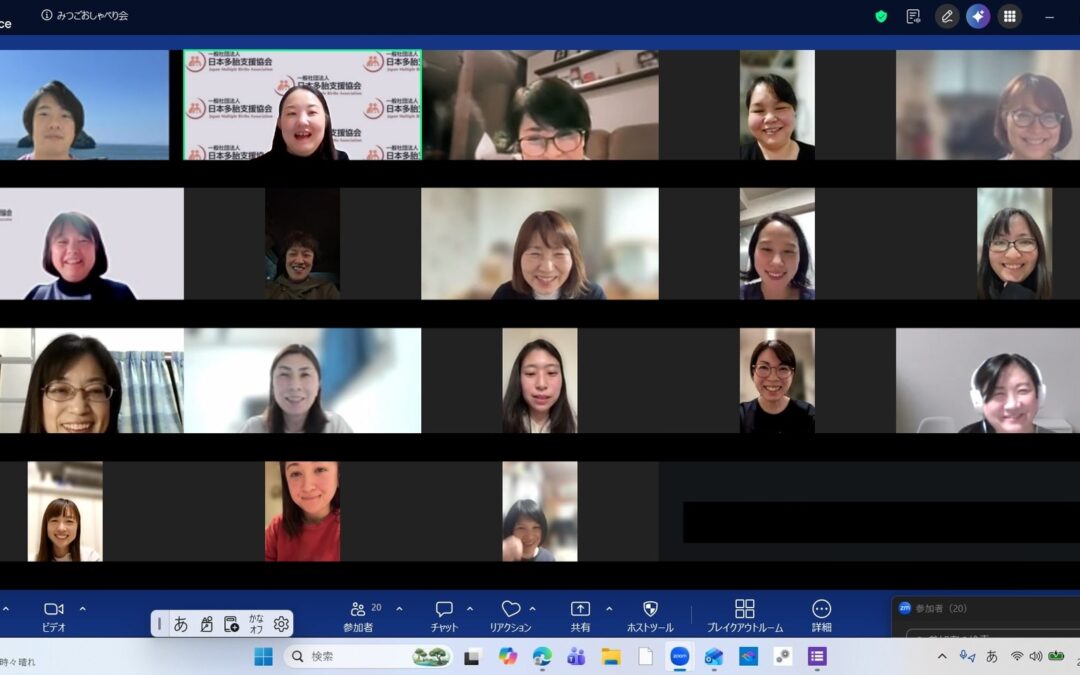Click the pen annotation icon at top

click(x=946, y=16)
